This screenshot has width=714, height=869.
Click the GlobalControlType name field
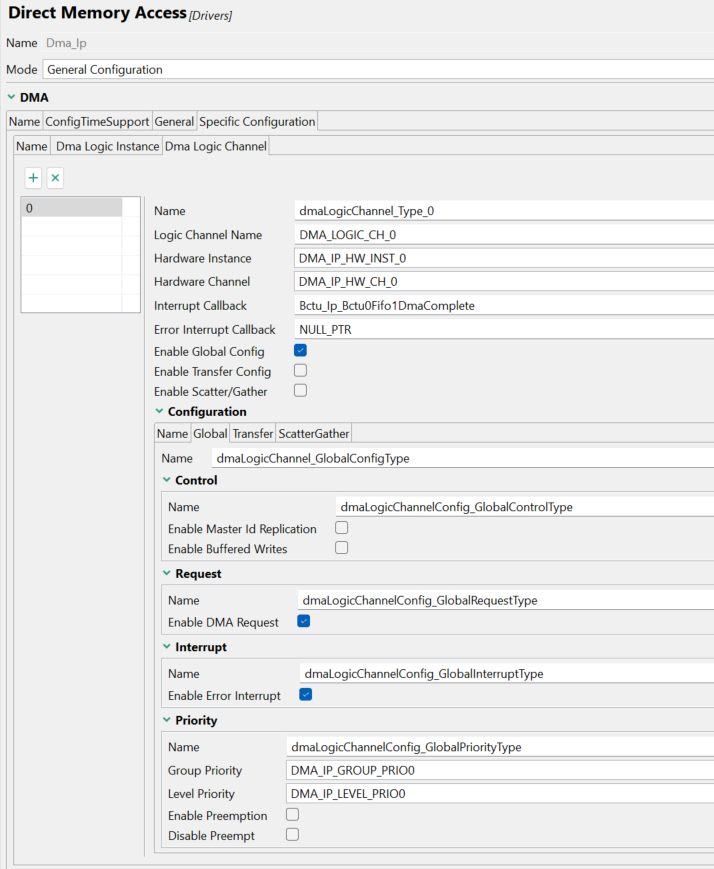click(524, 507)
